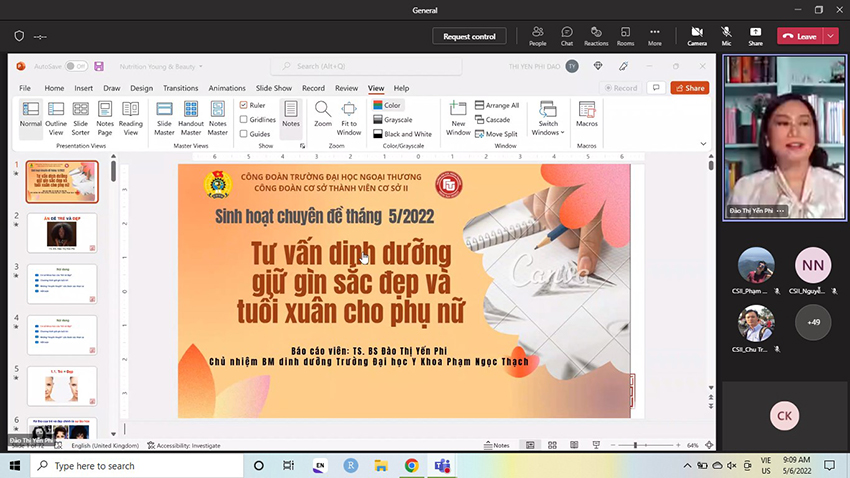Open breakout Rooms in Teams
This screenshot has height=478, width=850.
(625, 36)
